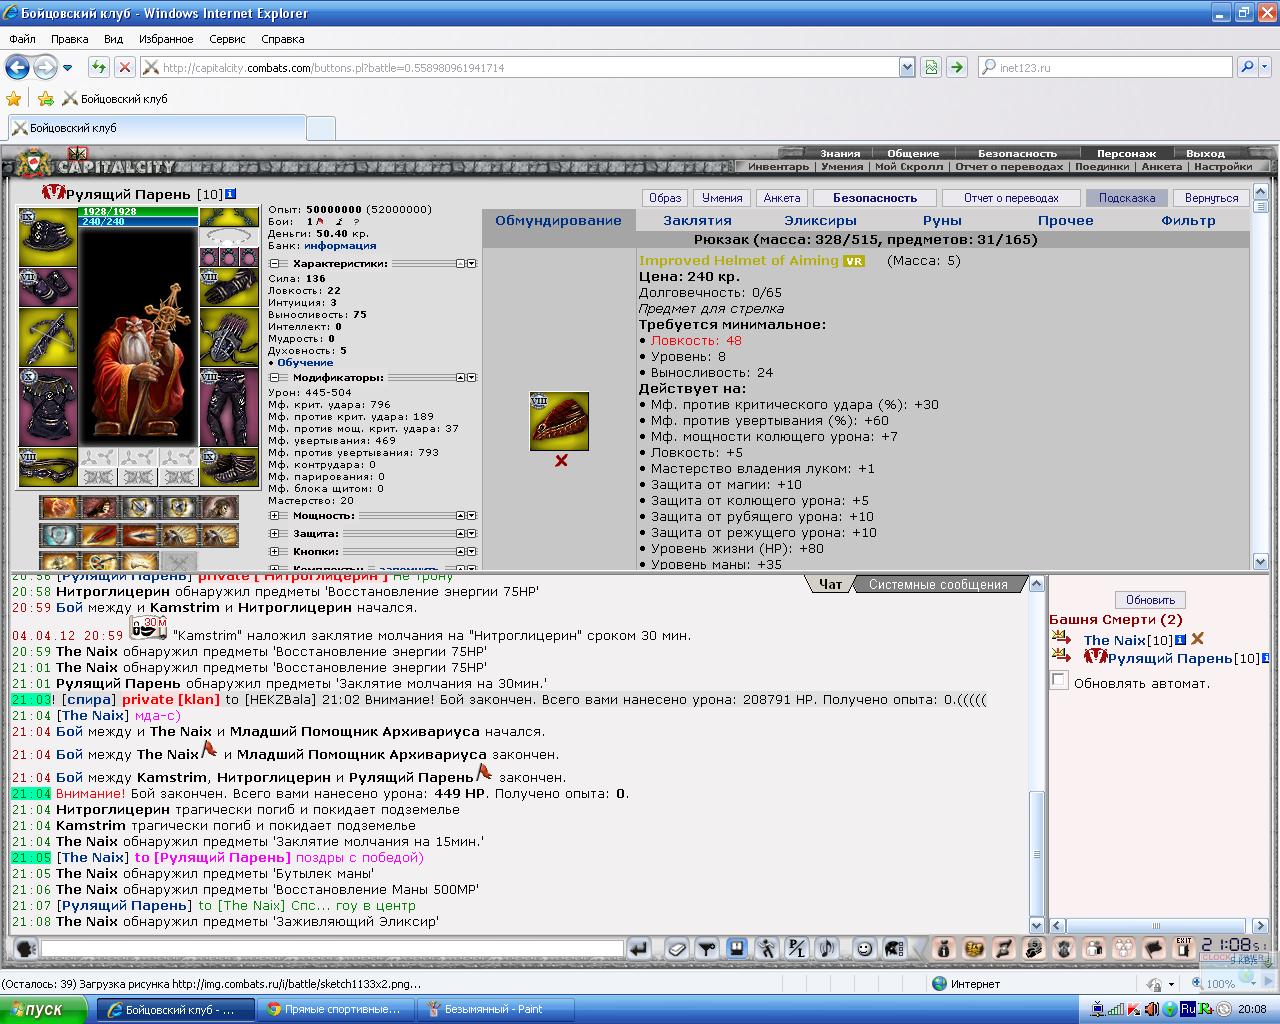
Task: Delete helmet with the red X
Action: pos(561,461)
